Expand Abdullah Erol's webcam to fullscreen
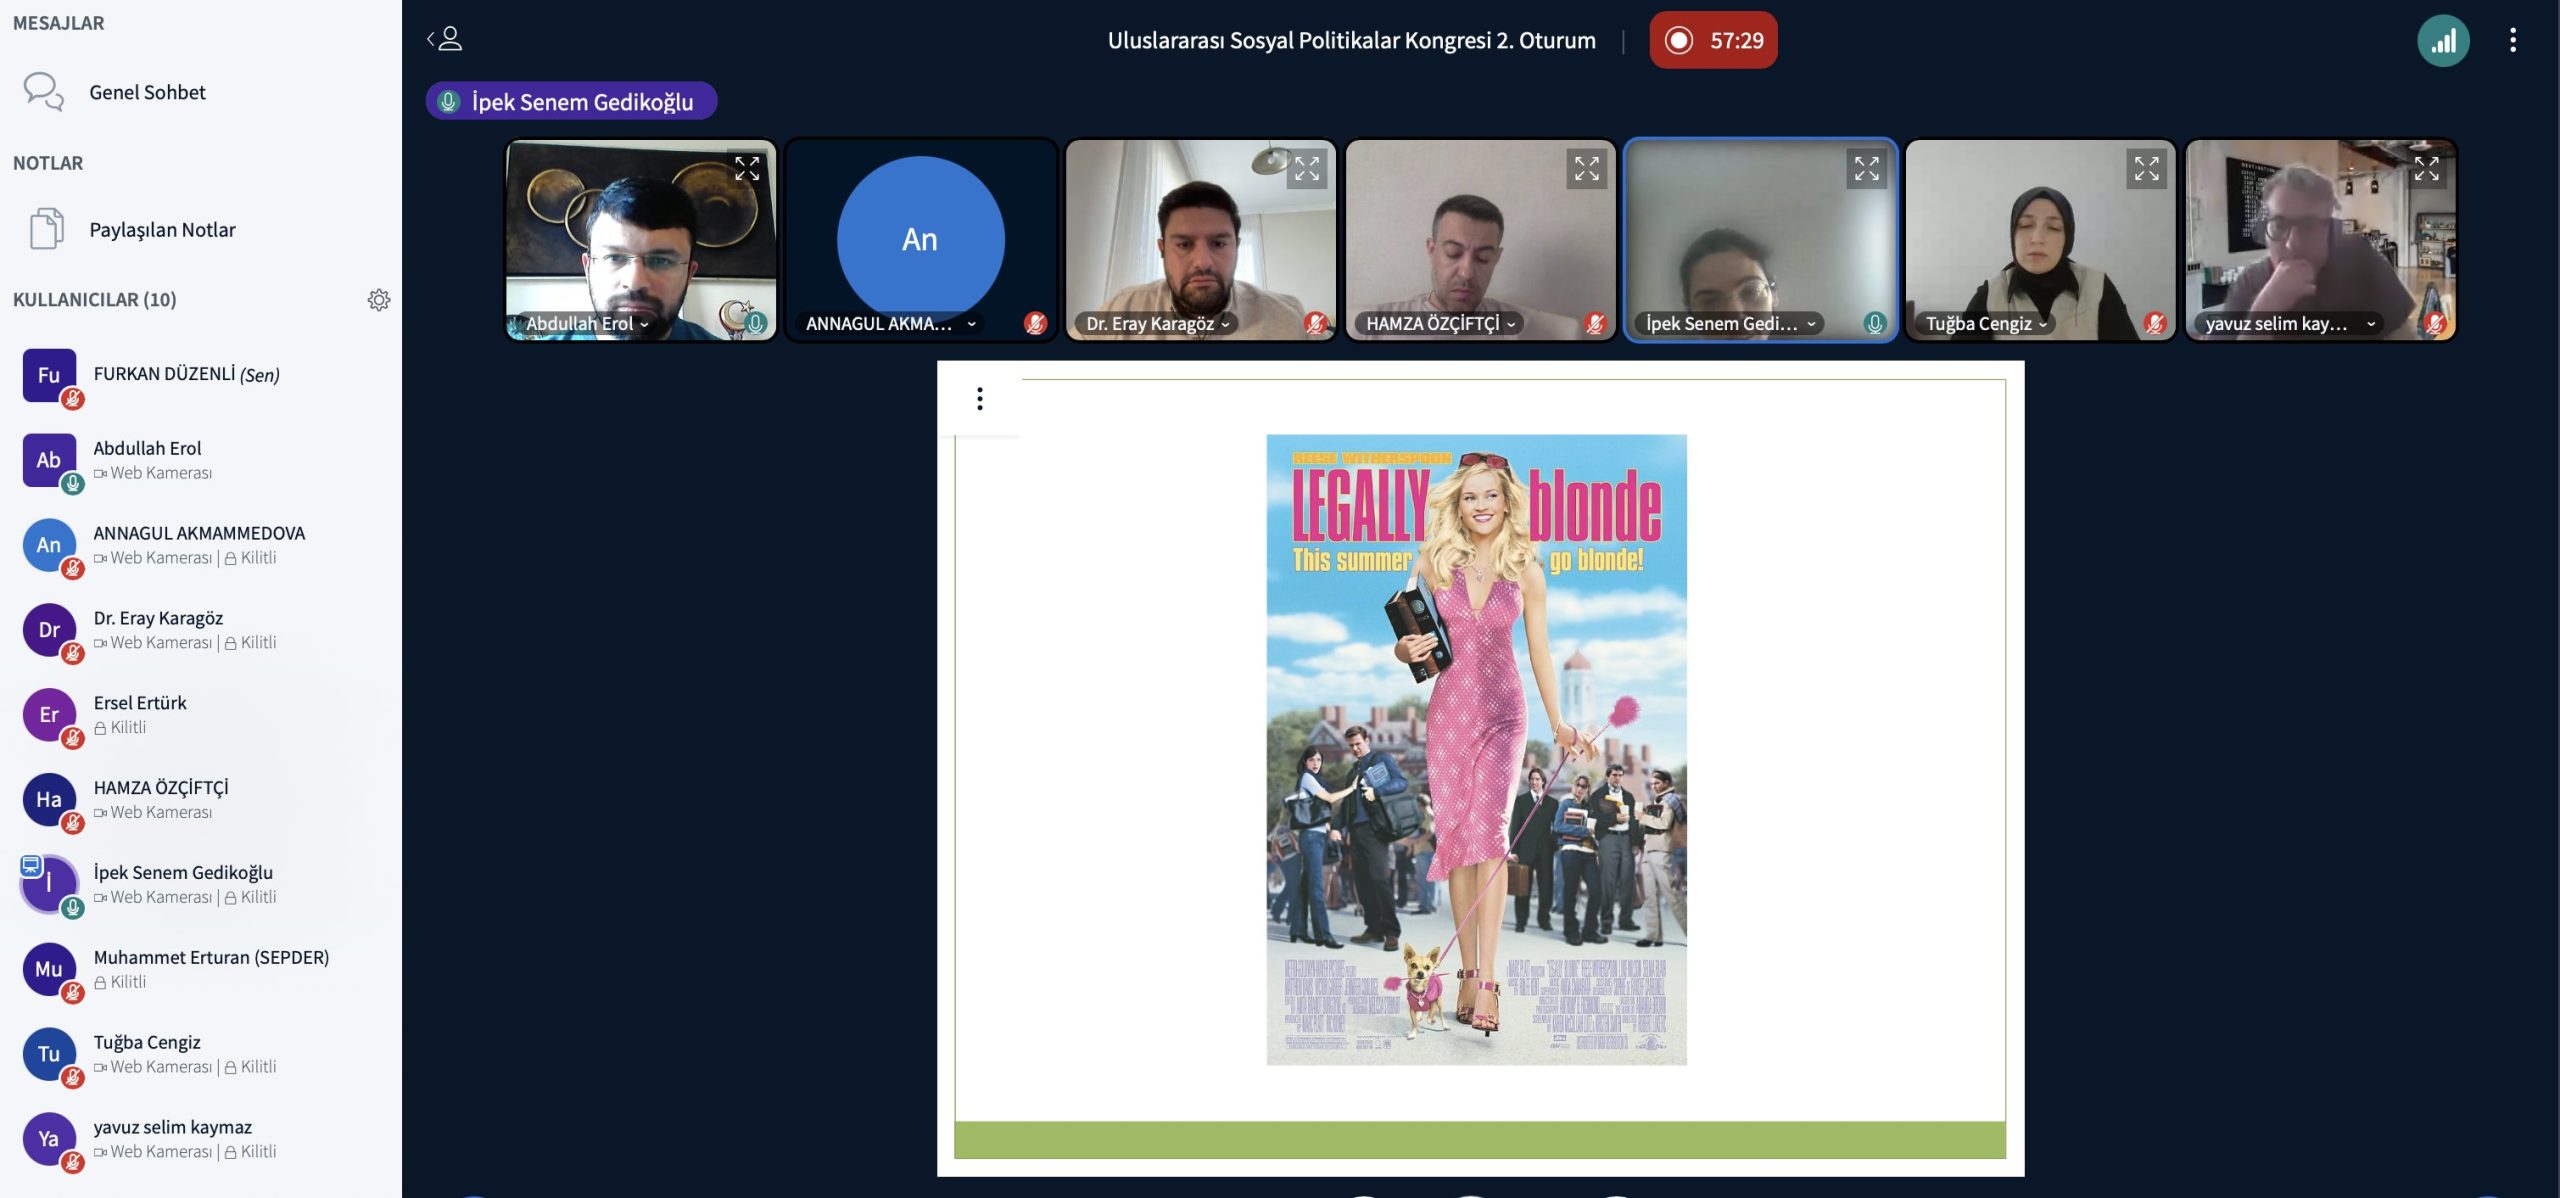2560x1198 pixels. tap(747, 168)
